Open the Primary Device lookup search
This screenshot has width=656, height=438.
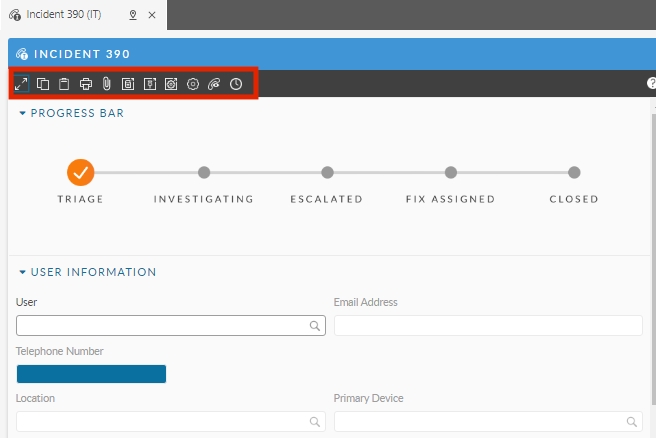(x=631, y=422)
